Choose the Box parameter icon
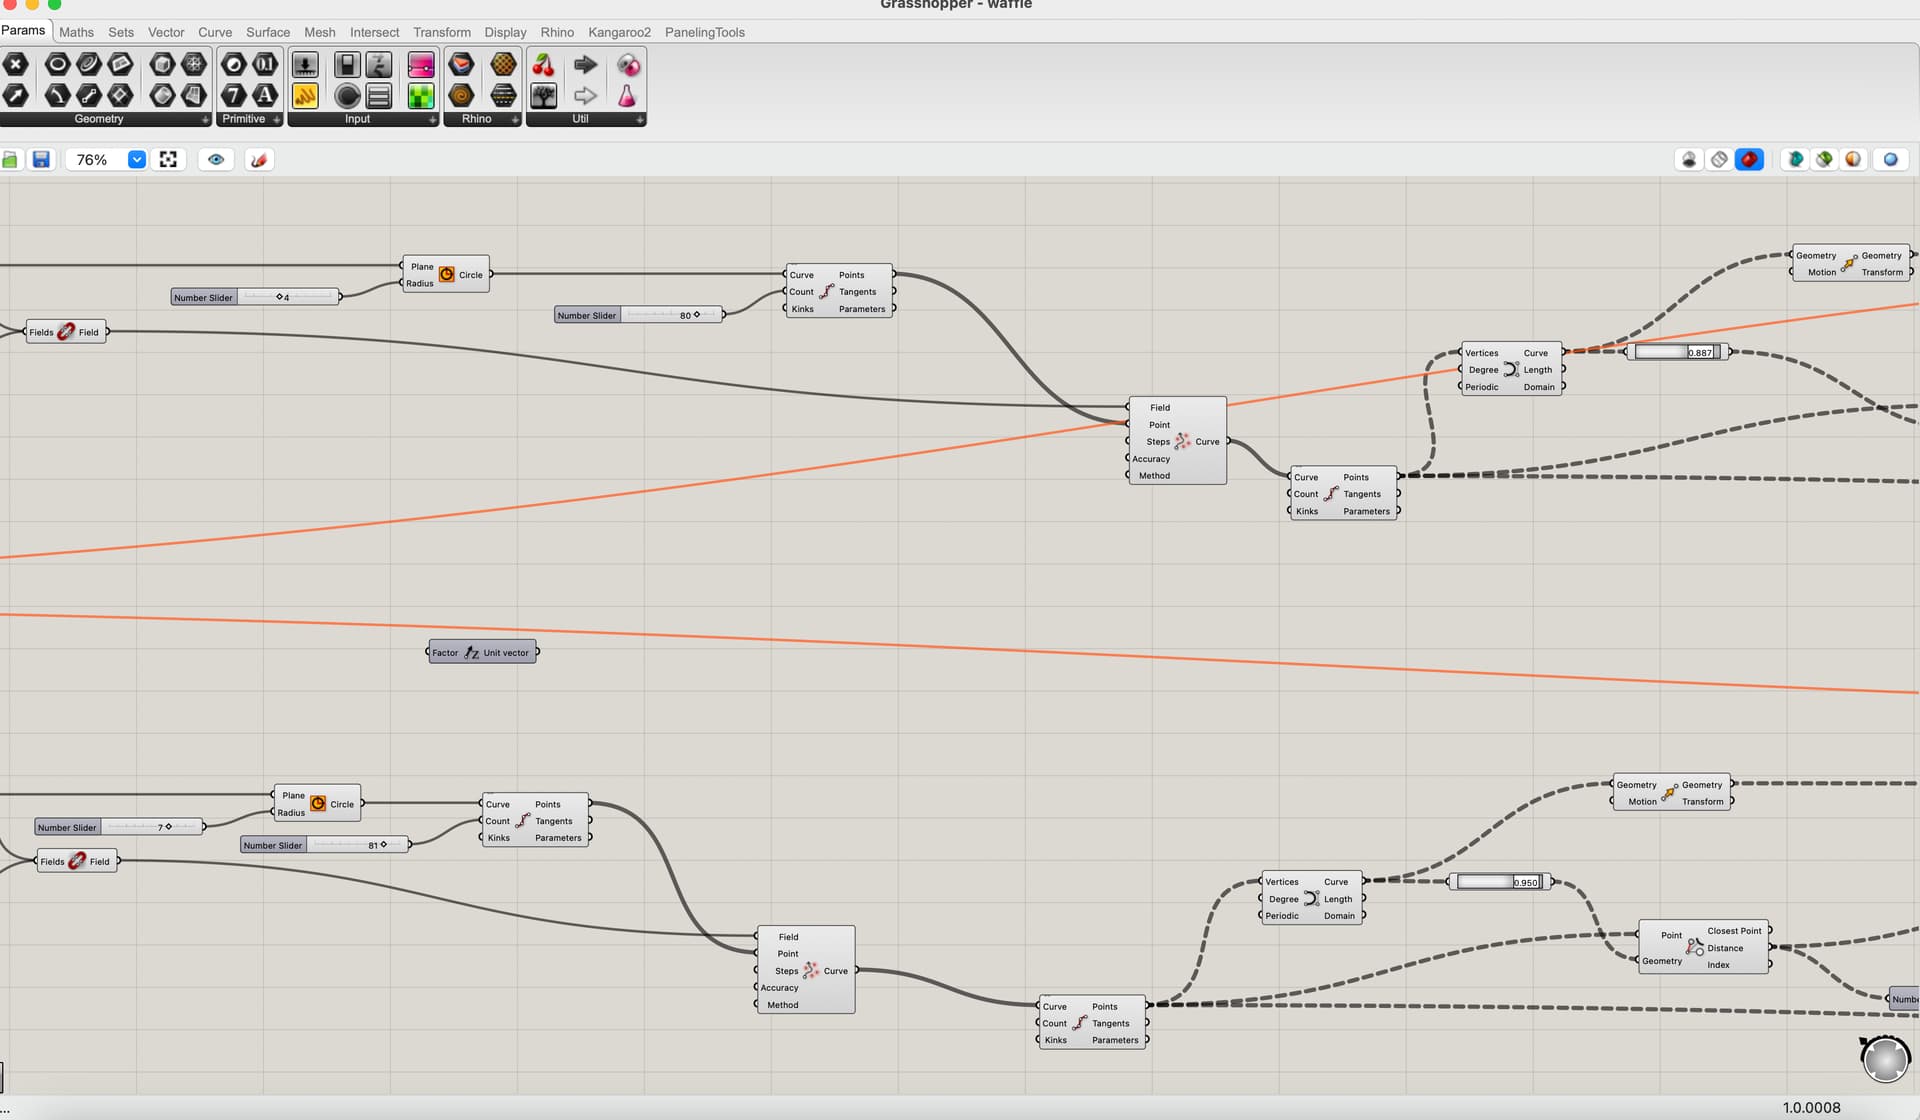Viewport: 1920px width, 1120px height. click(x=162, y=65)
